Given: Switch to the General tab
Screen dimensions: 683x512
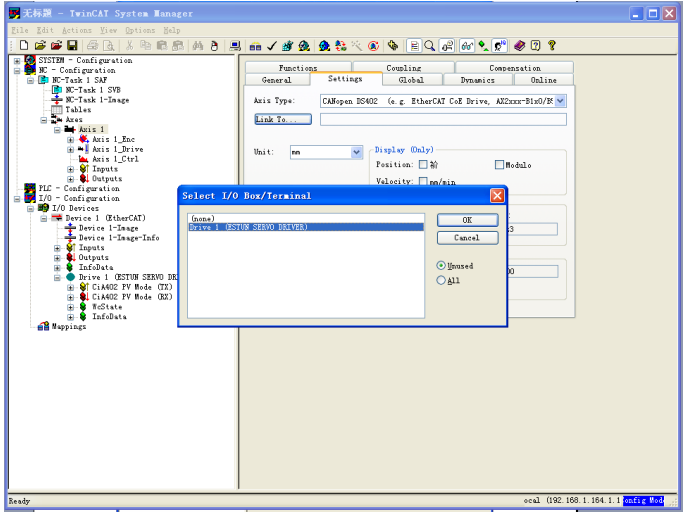Looking at the screenshot, I should pyautogui.click(x=277, y=80).
